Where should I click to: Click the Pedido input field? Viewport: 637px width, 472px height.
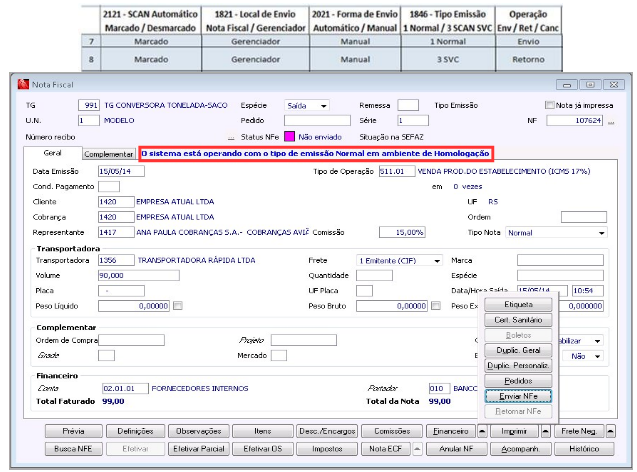click(317, 120)
